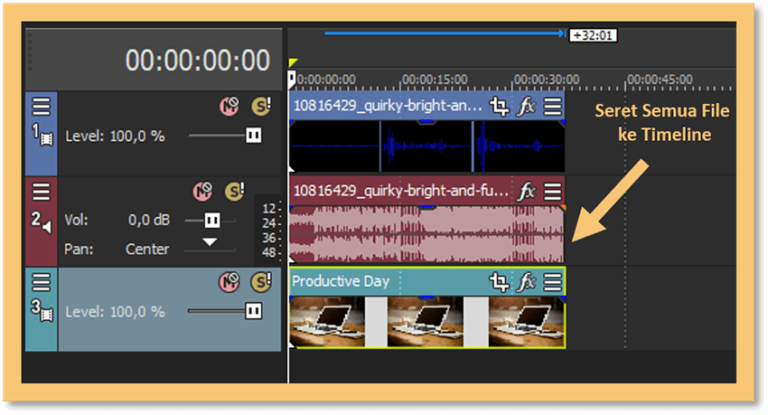Solo video track 1
Image resolution: width=768 pixels, height=415 pixels.
261,106
